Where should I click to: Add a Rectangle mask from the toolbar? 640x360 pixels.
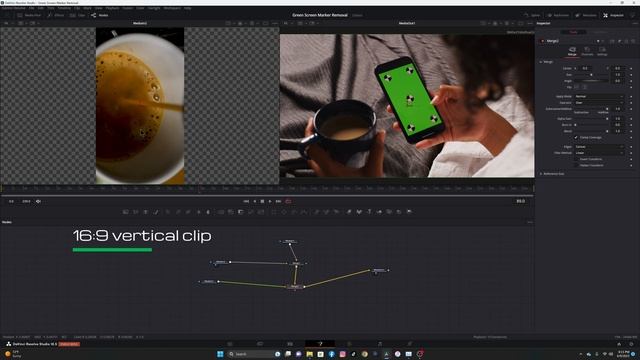274,212
